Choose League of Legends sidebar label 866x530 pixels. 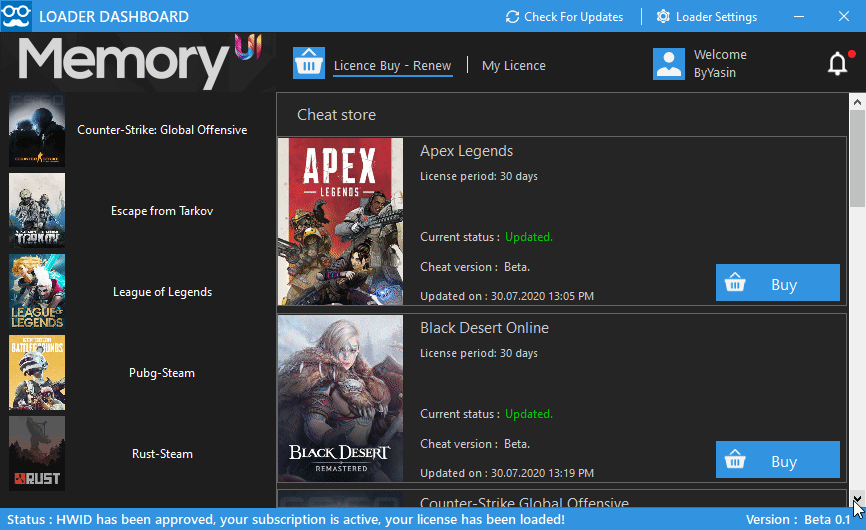(162, 292)
